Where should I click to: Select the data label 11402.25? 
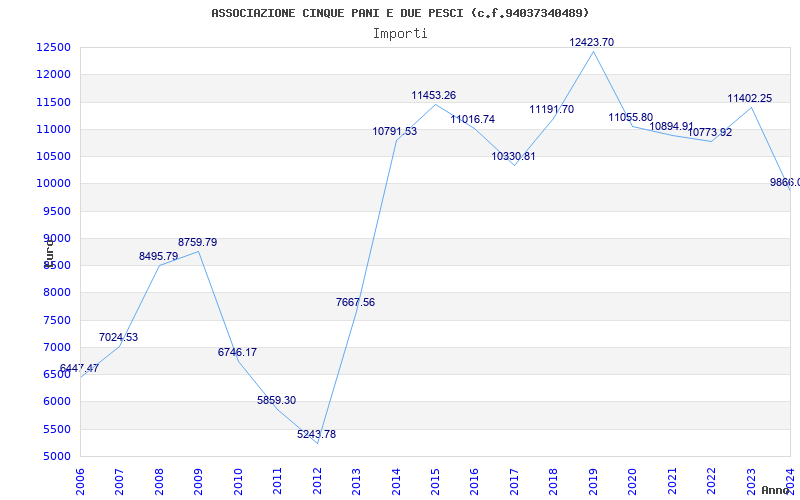click(x=749, y=98)
